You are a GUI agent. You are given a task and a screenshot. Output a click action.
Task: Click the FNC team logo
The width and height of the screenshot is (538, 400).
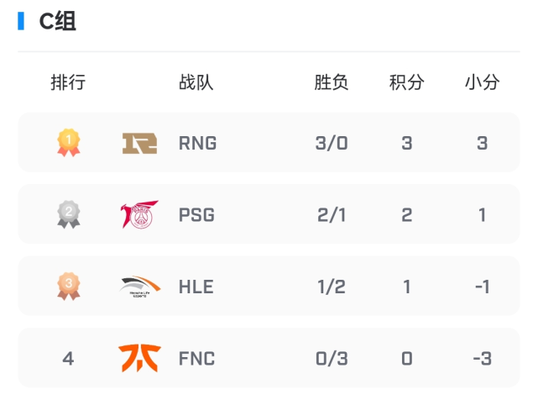140,358
